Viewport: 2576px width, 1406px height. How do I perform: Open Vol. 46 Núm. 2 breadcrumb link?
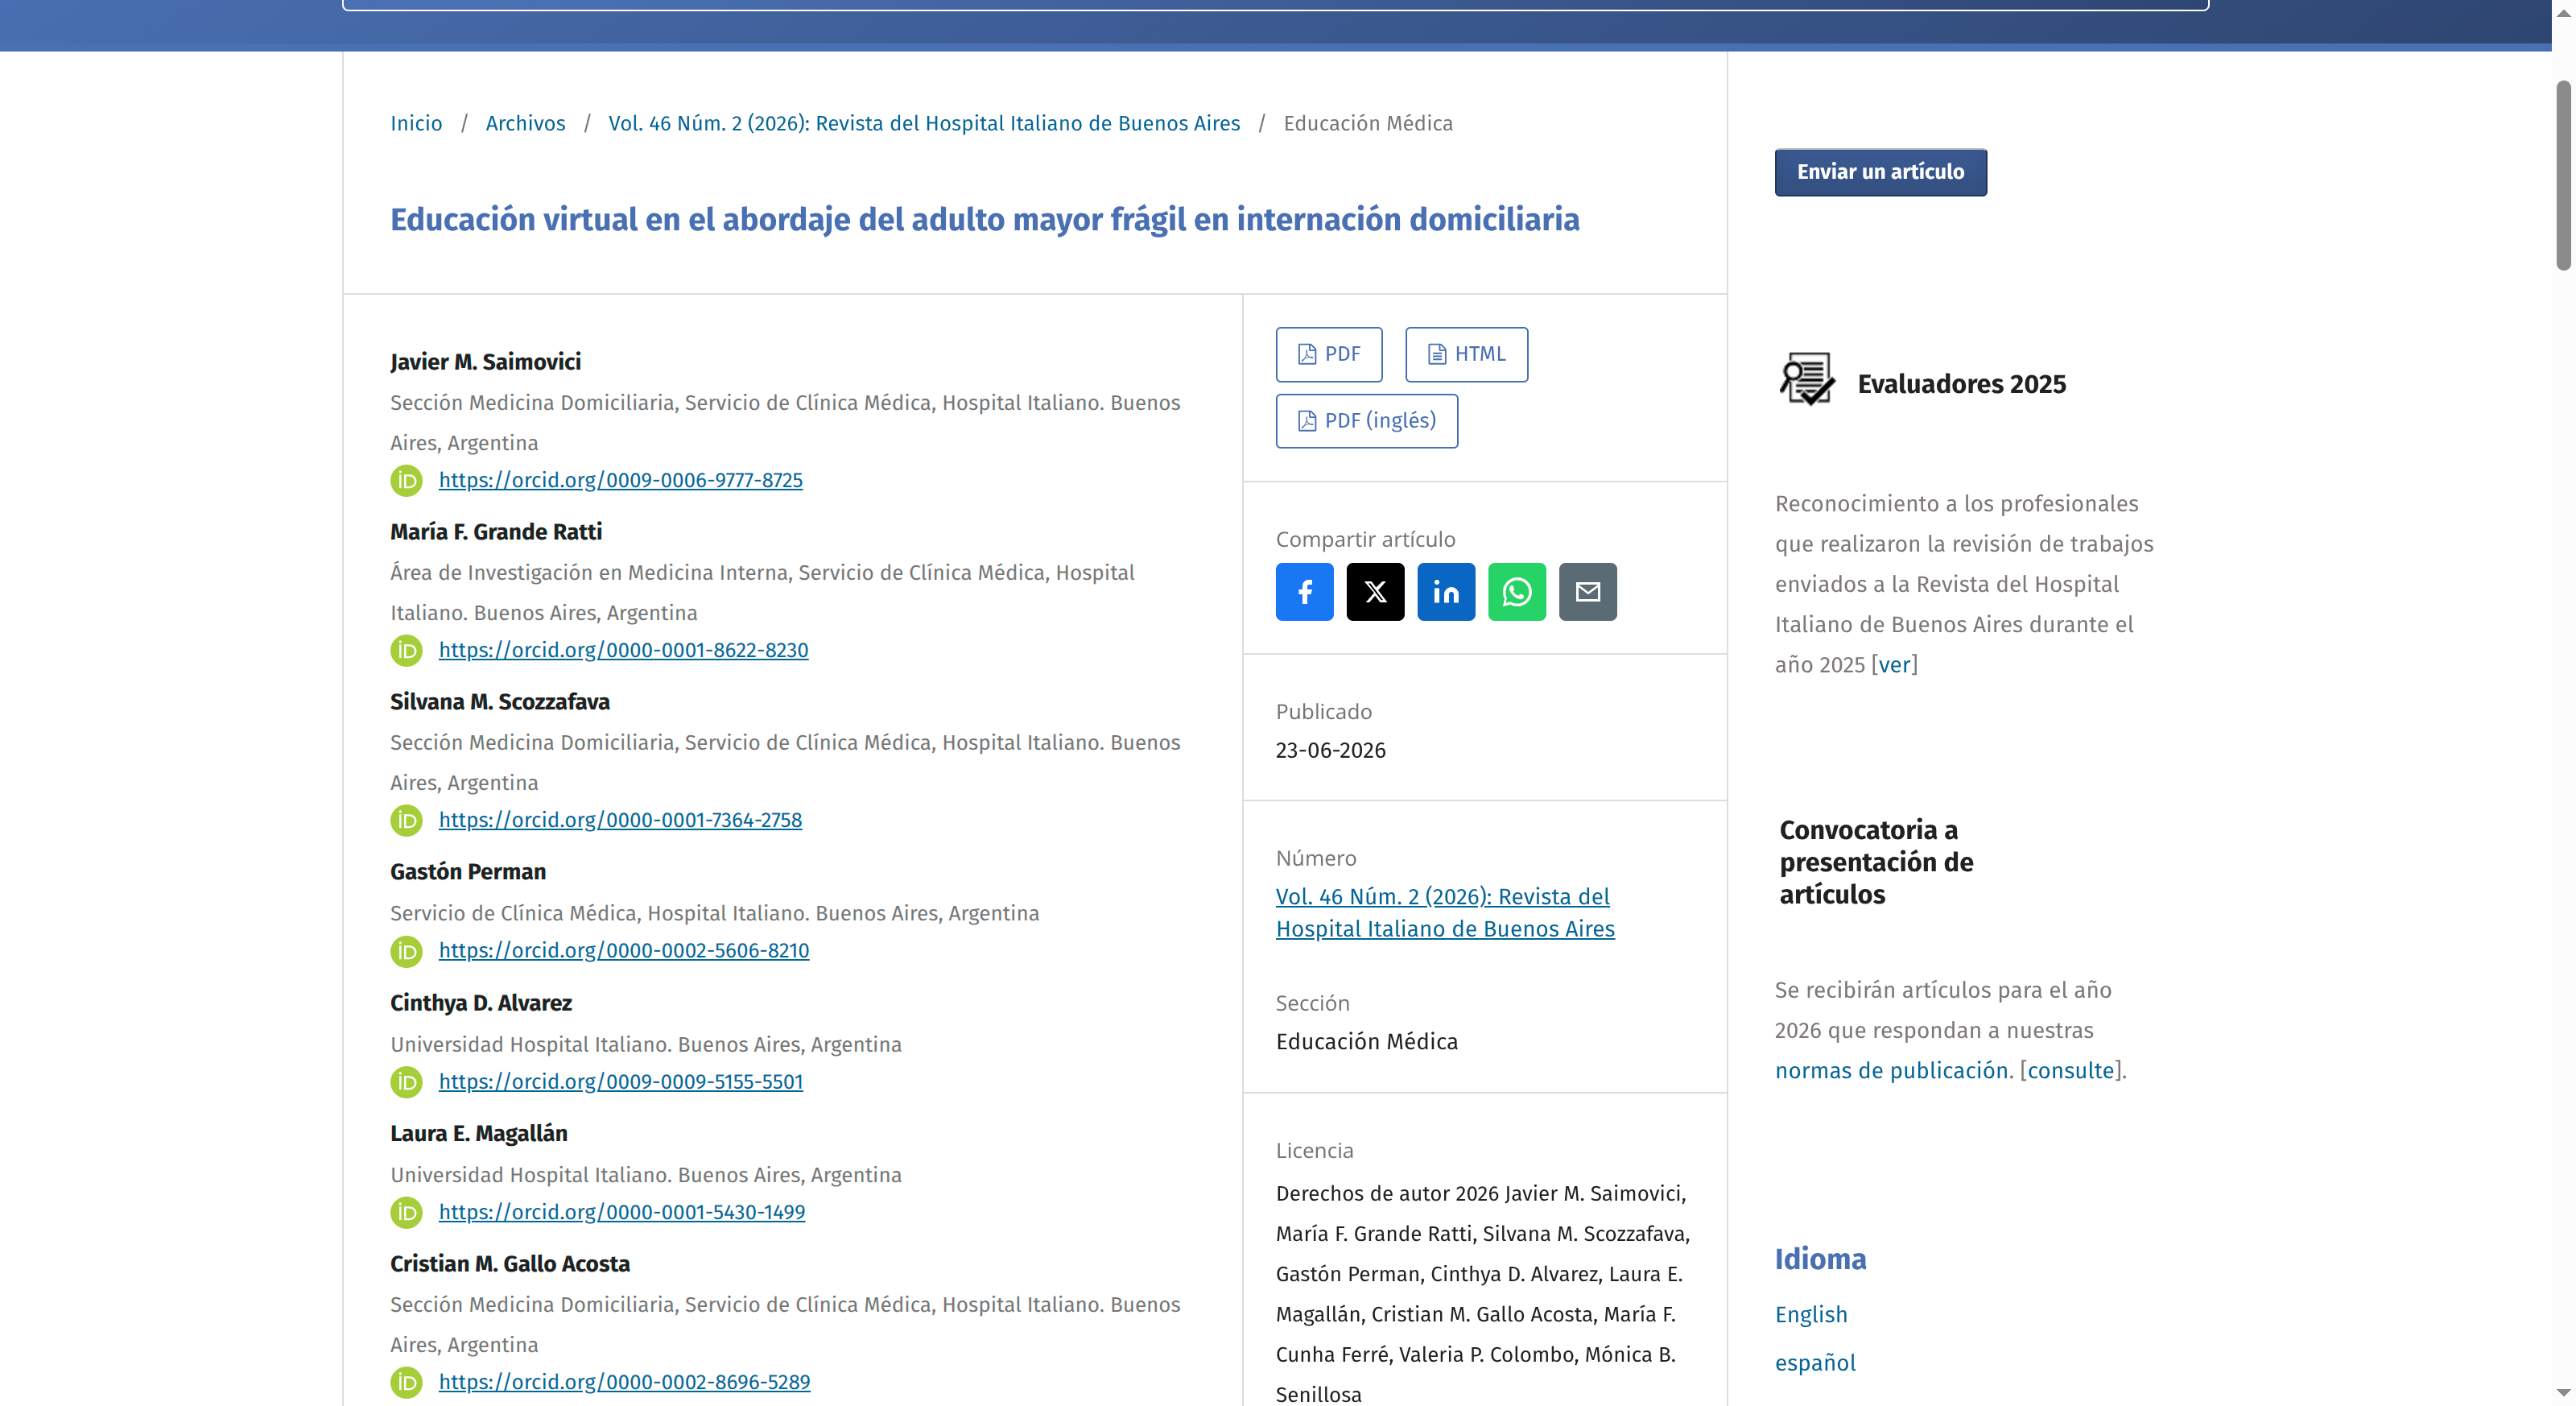[x=924, y=123]
